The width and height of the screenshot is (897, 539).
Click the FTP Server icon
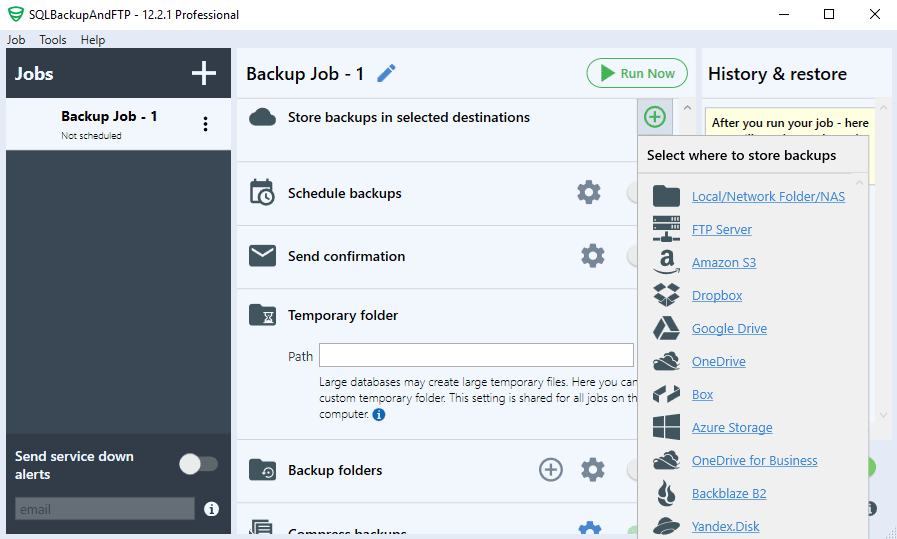[x=666, y=229]
